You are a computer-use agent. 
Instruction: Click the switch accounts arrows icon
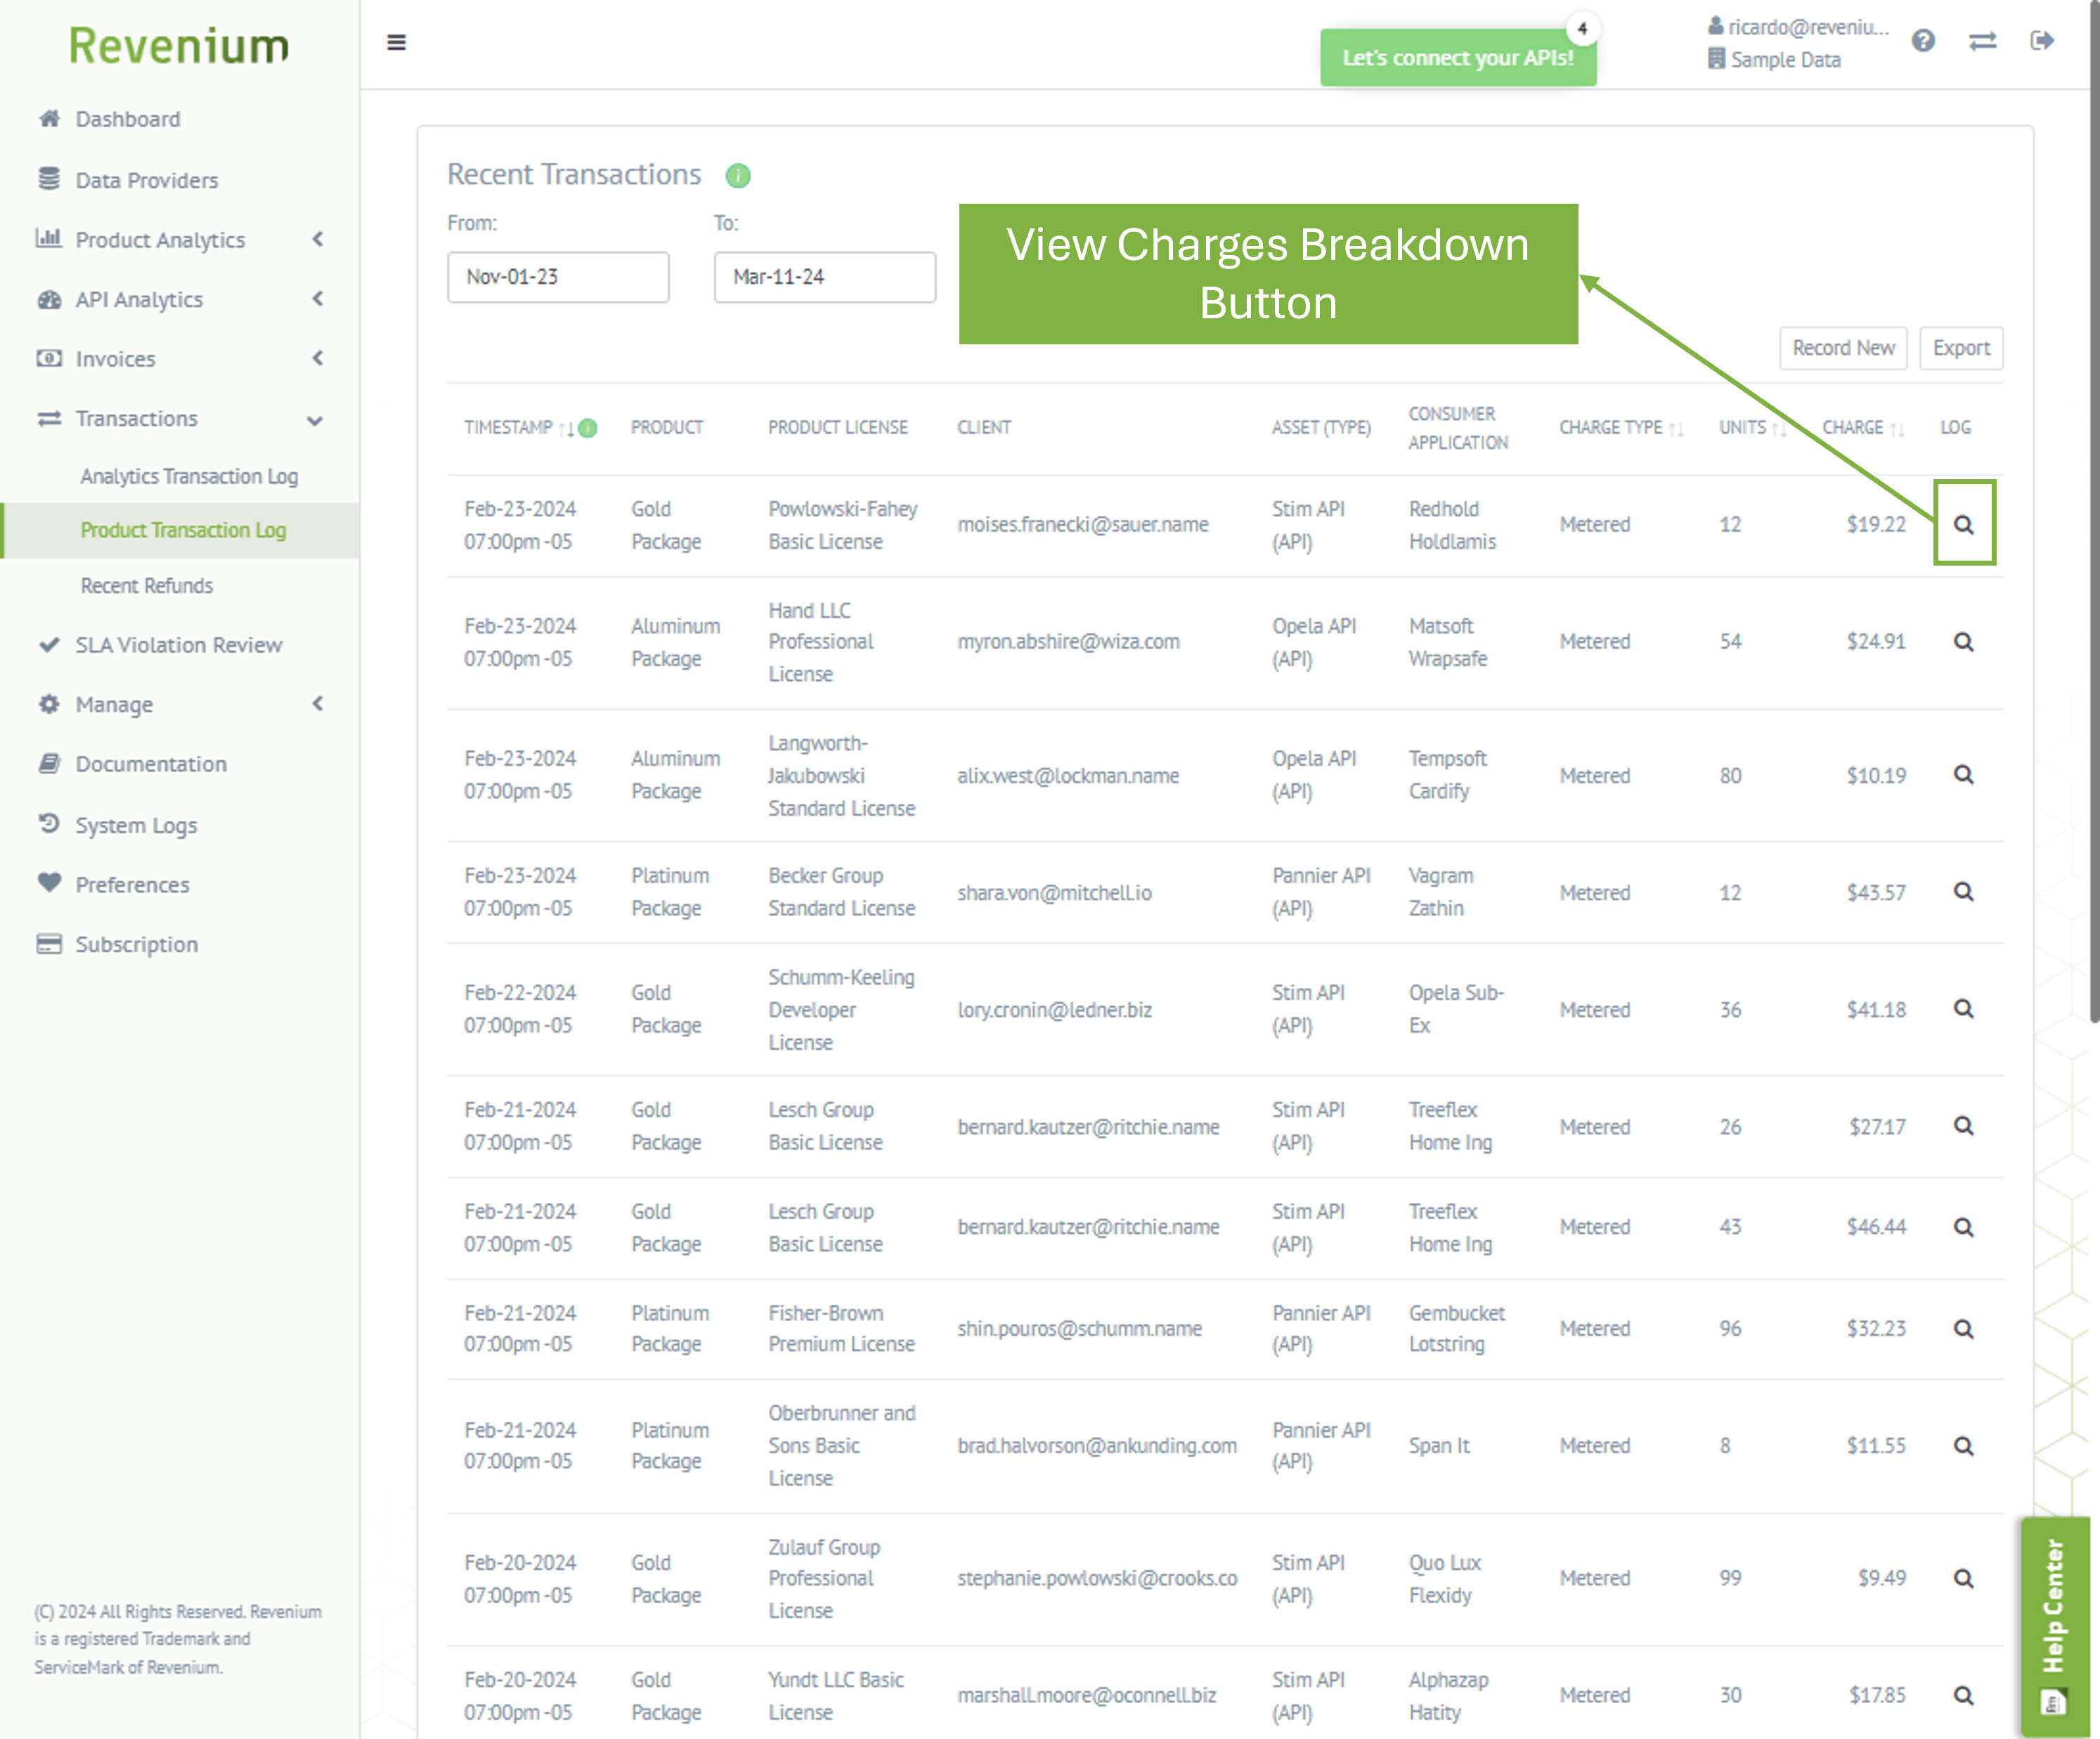point(1982,41)
